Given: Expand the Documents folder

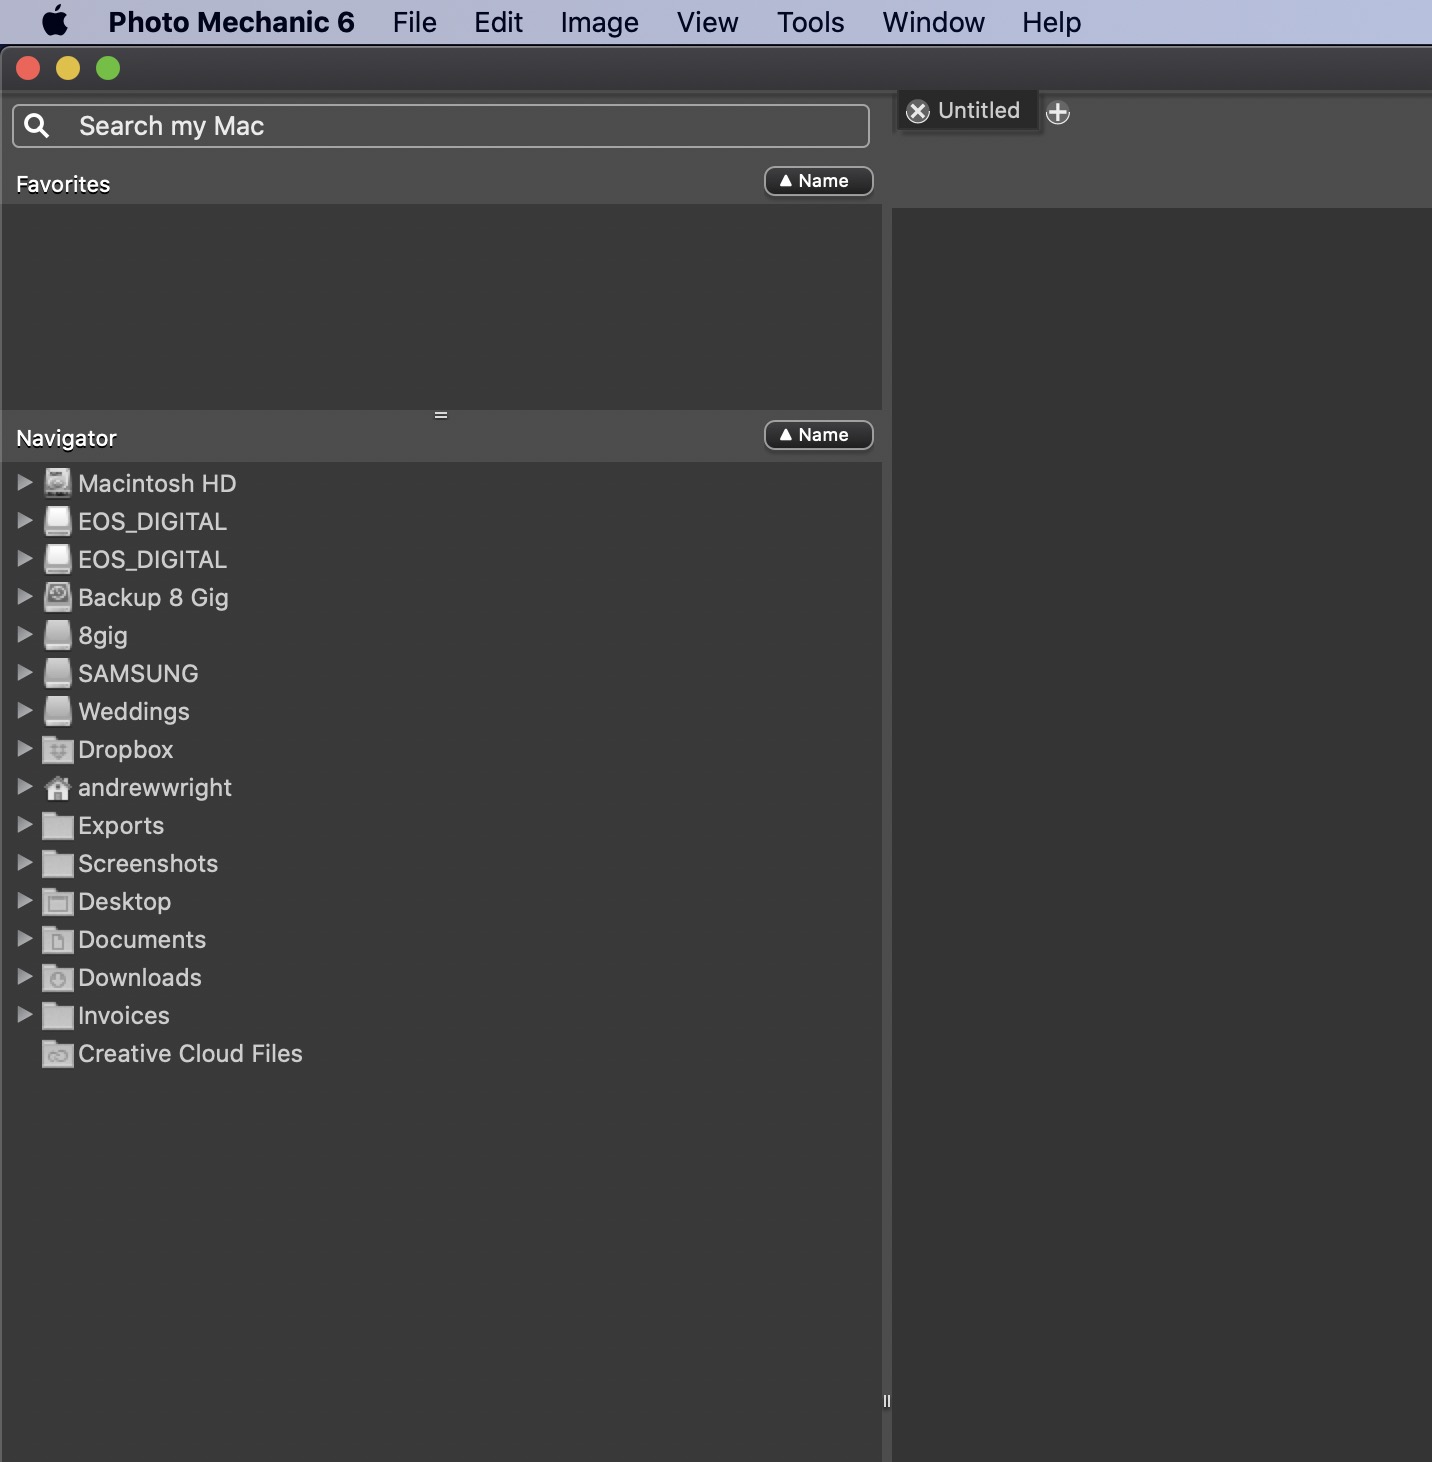Looking at the screenshot, I should [24, 939].
